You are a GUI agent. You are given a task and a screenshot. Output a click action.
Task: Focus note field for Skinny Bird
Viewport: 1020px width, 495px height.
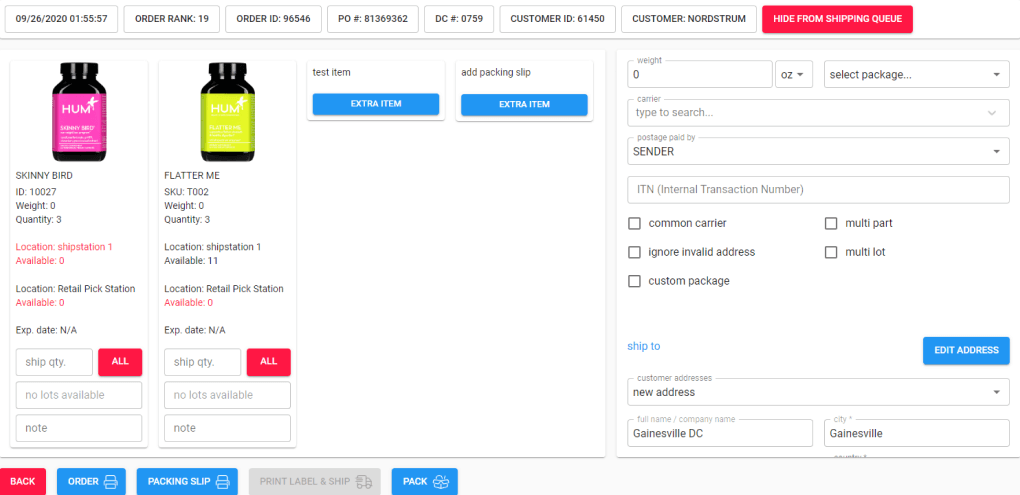pyautogui.click(x=79, y=428)
